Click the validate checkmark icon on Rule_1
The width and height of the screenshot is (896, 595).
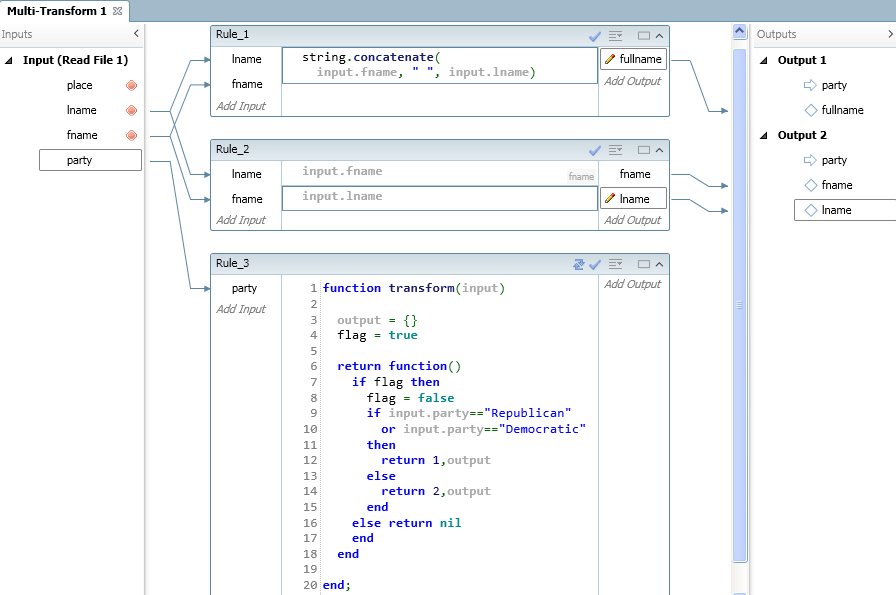[595, 36]
